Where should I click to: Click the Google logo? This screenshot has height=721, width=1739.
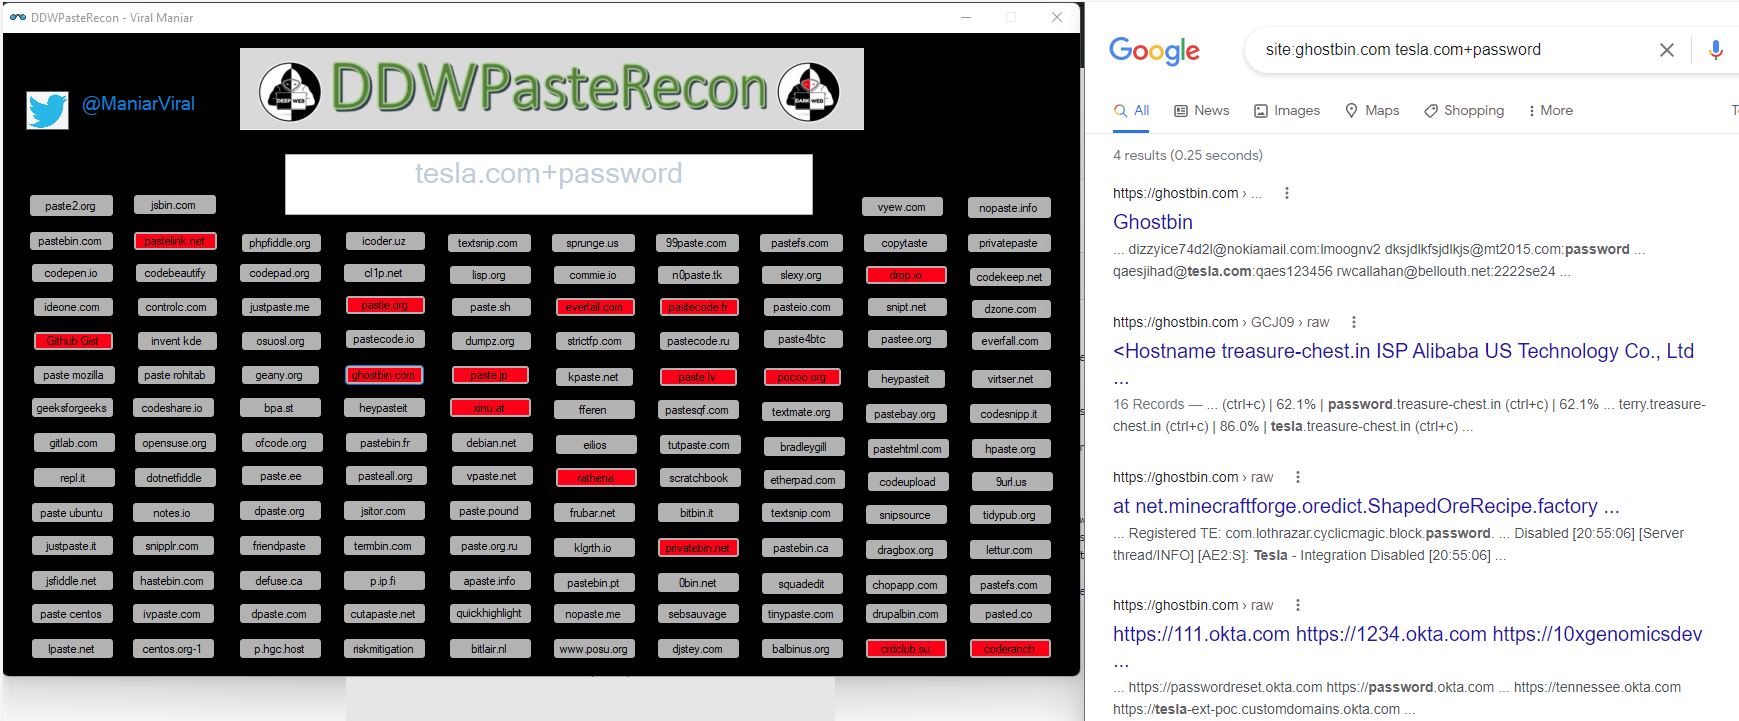1154,51
